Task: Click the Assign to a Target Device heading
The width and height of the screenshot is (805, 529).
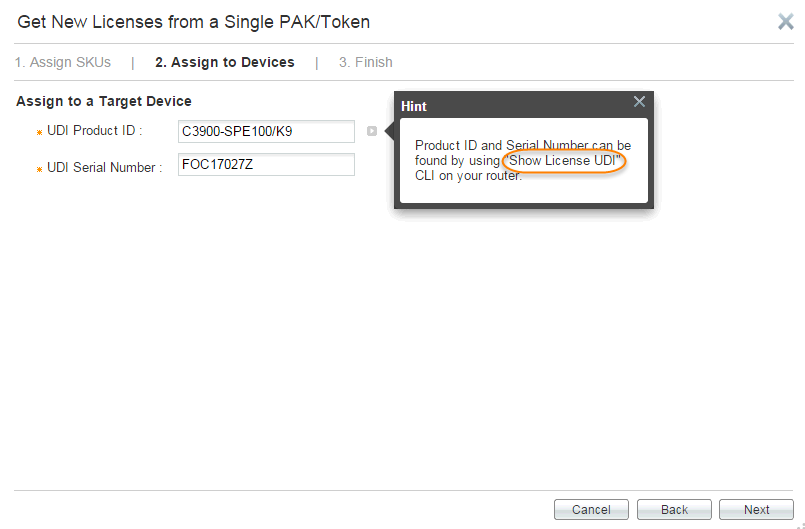Action: [104, 101]
